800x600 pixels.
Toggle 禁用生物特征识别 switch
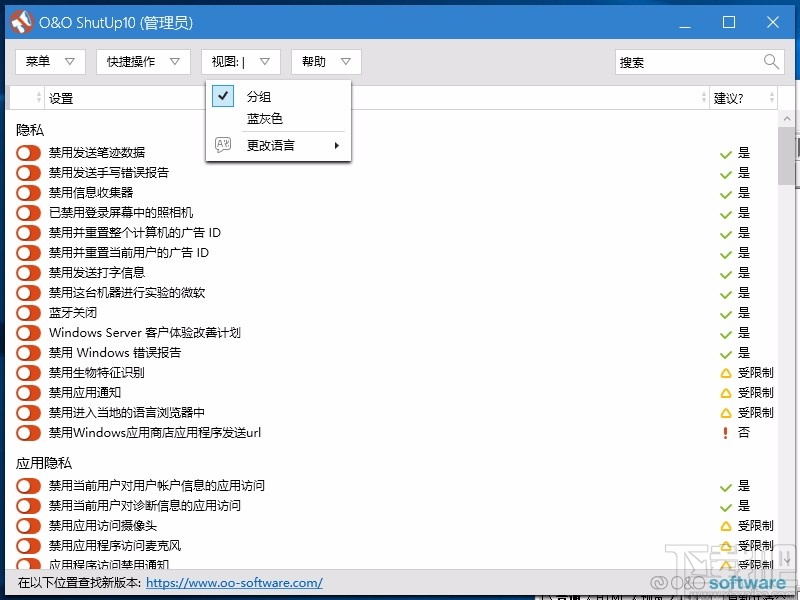[x=28, y=372]
